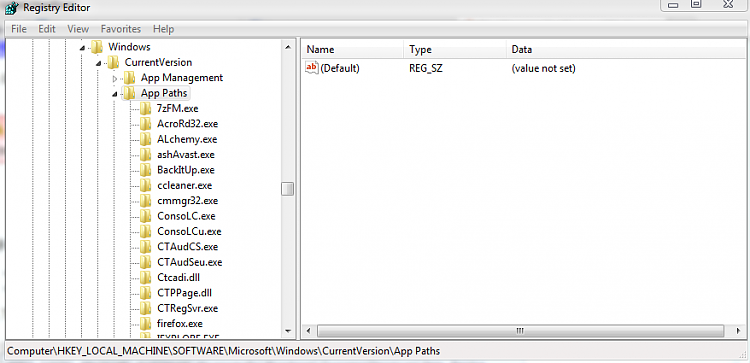The width and height of the screenshot is (750, 363).
Task: Click the cmmgr32.exe folder icon
Action: tap(145, 200)
